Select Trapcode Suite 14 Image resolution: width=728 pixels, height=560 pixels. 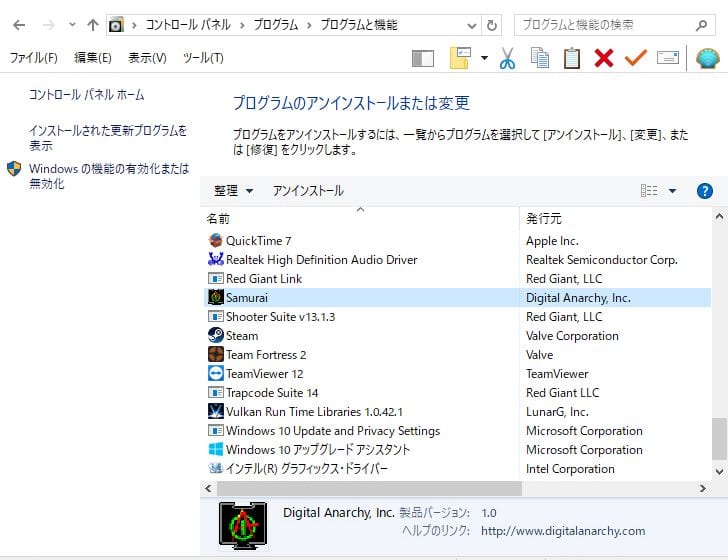(457, 393)
